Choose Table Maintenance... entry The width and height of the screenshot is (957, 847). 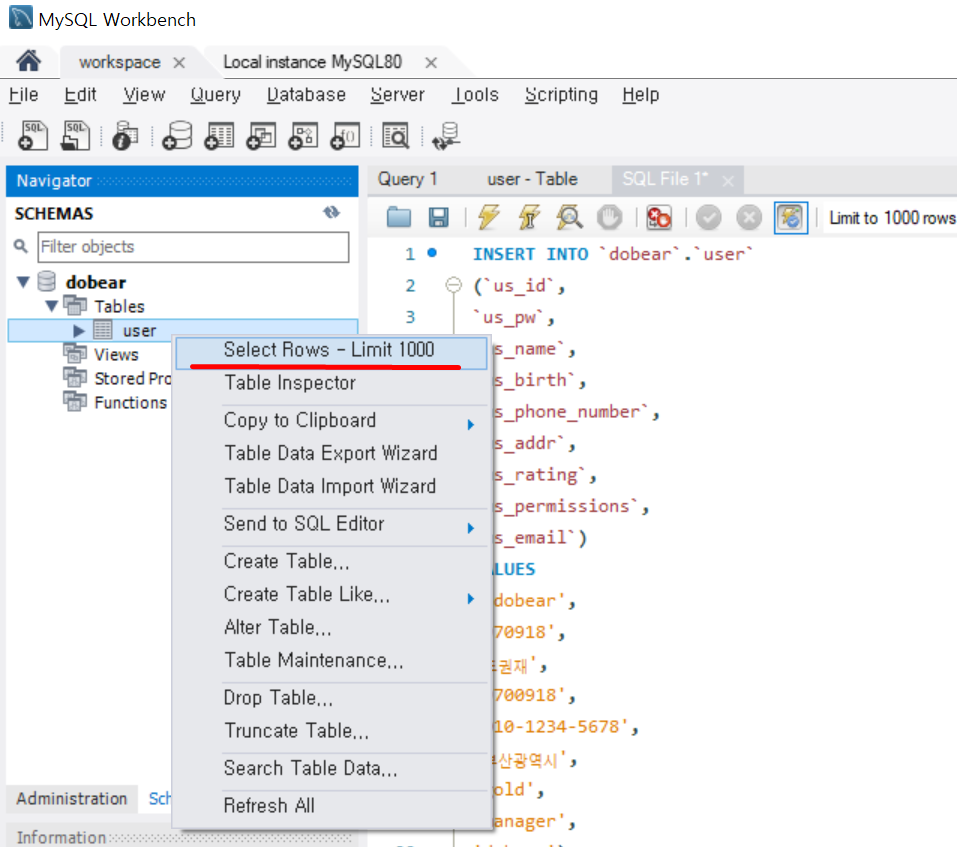[331, 660]
